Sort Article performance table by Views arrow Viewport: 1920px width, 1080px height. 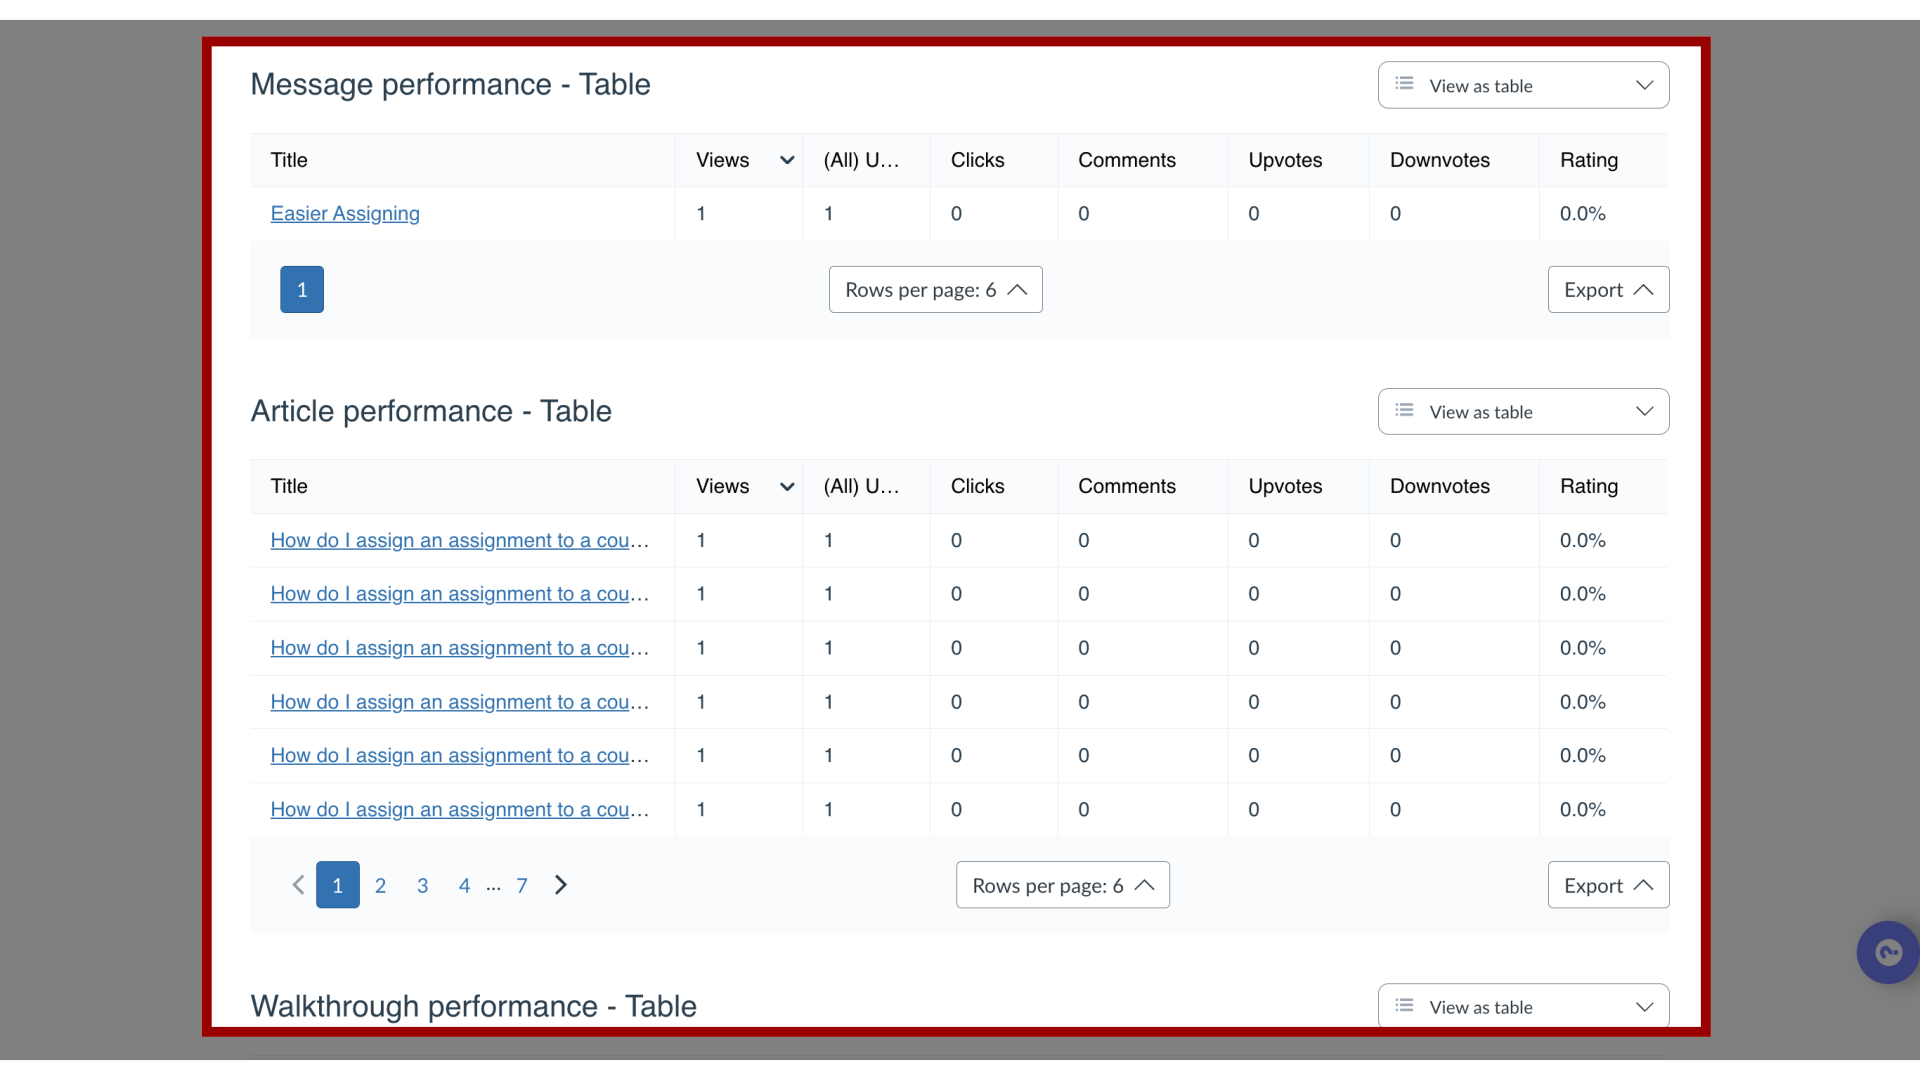coord(787,487)
